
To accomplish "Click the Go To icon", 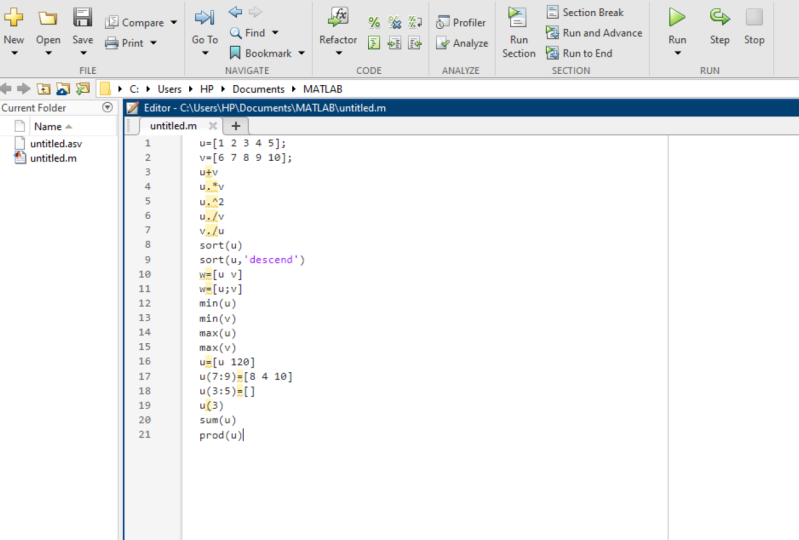I will pos(204,18).
